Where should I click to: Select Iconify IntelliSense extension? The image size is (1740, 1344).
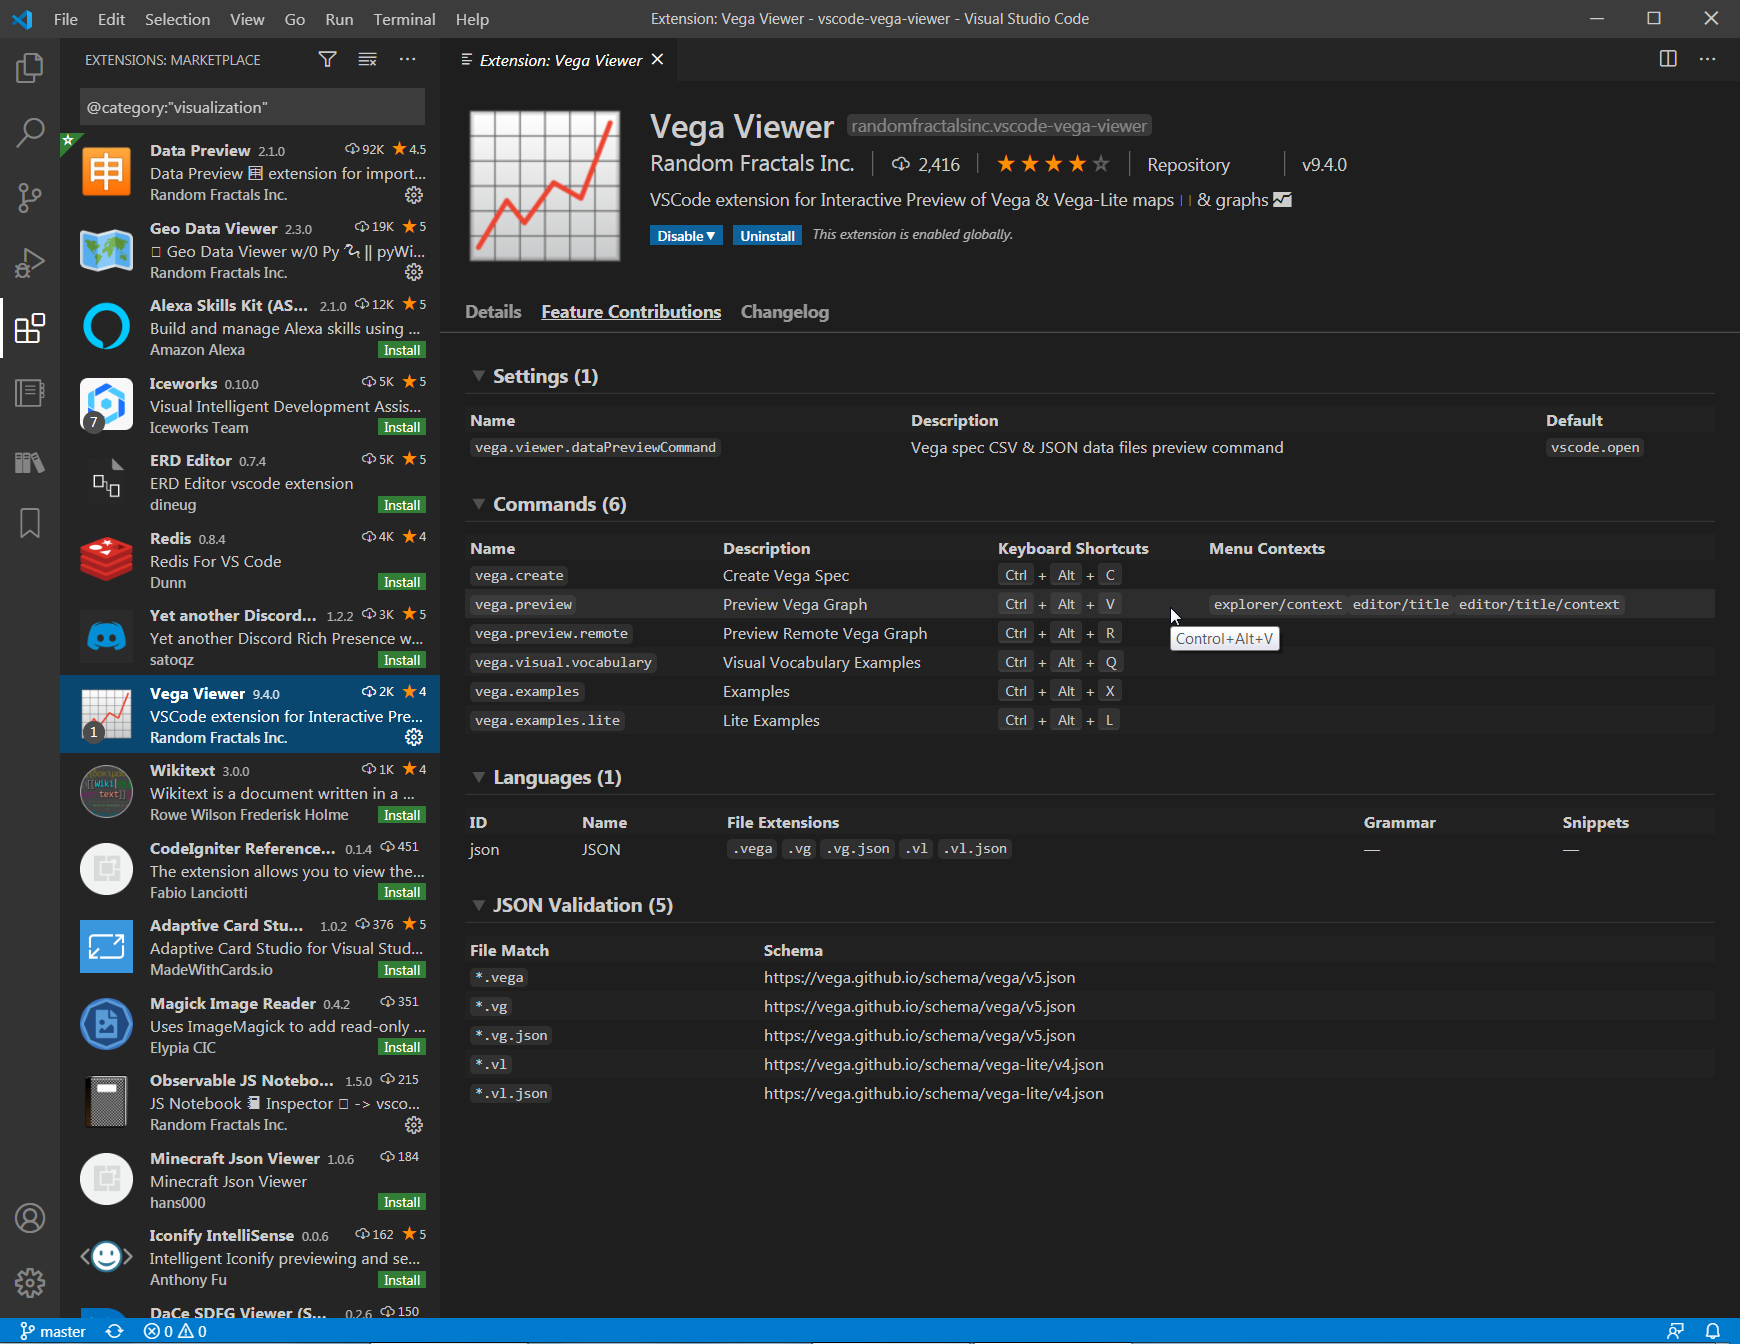tap(250, 1257)
